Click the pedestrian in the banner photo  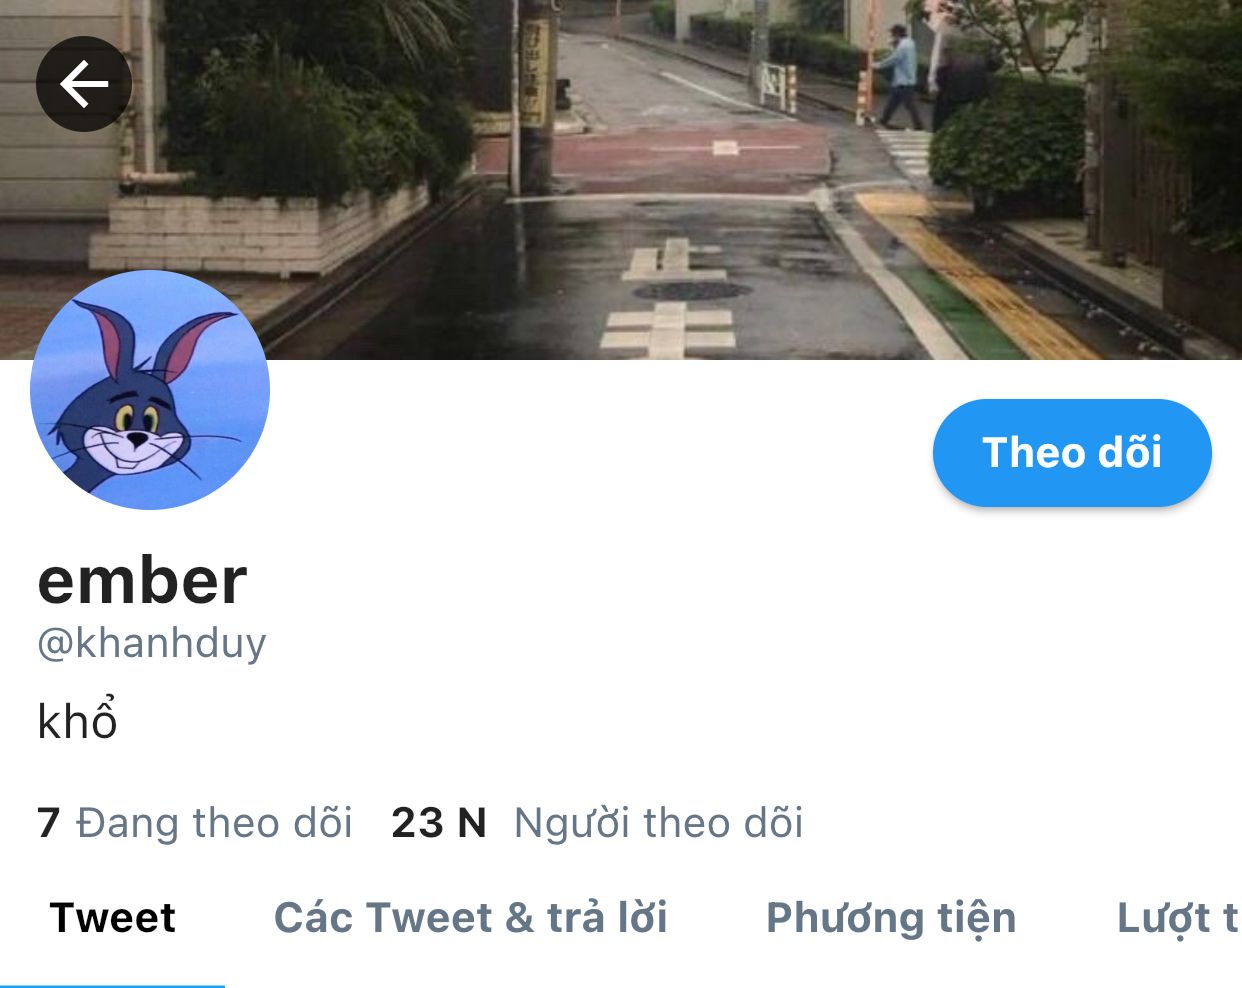900,77
